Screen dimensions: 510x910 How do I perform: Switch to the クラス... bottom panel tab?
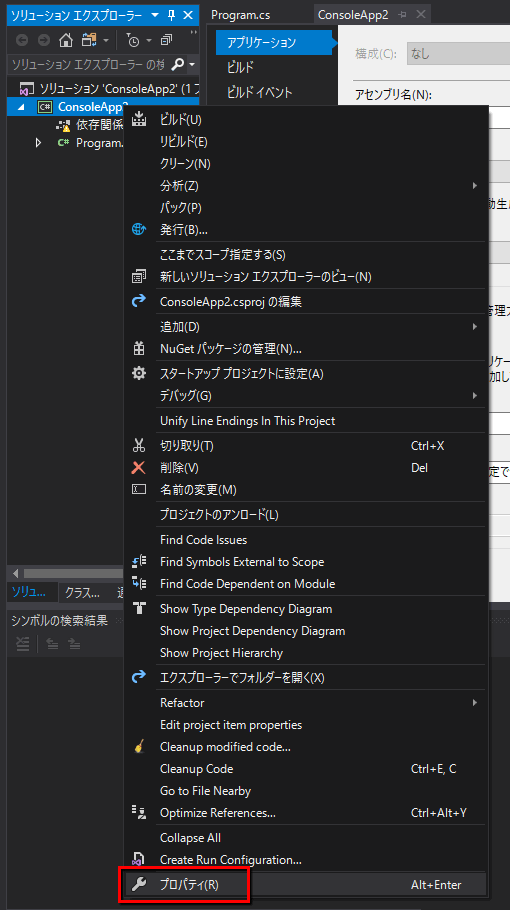(x=82, y=593)
